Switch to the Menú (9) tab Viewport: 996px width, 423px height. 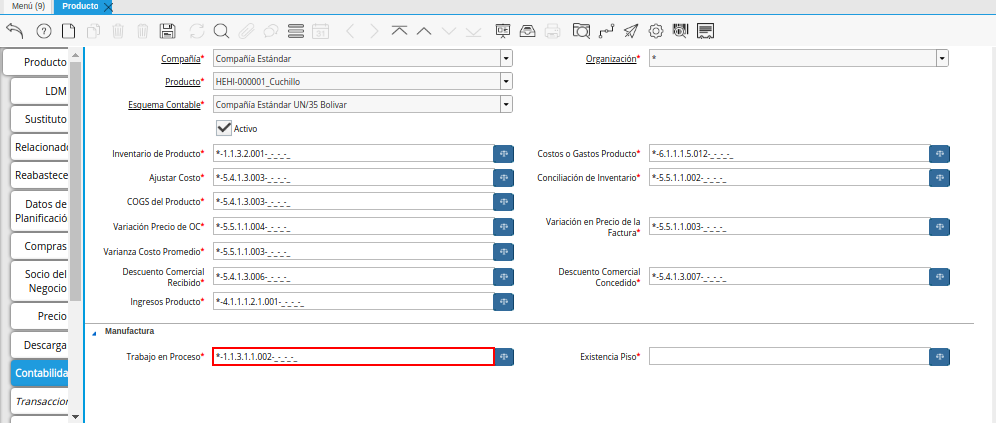click(28, 6)
